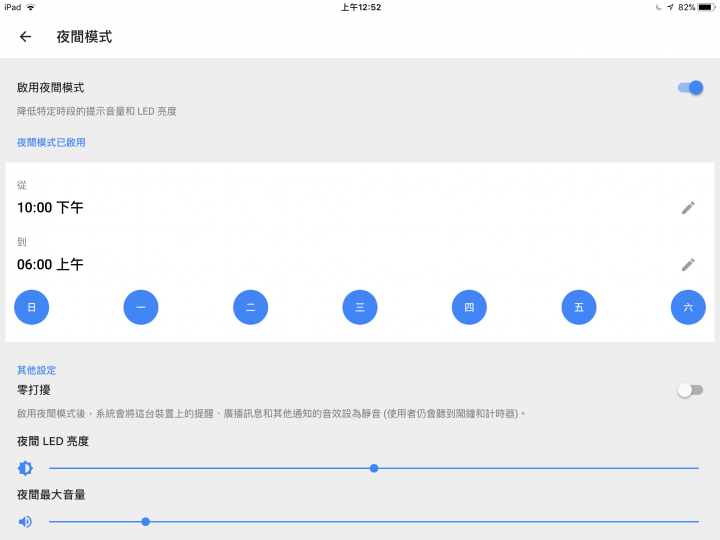This screenshot has height=540, width=720.
Task: Click the 零打擾 label
Action: tap(34, 390)
